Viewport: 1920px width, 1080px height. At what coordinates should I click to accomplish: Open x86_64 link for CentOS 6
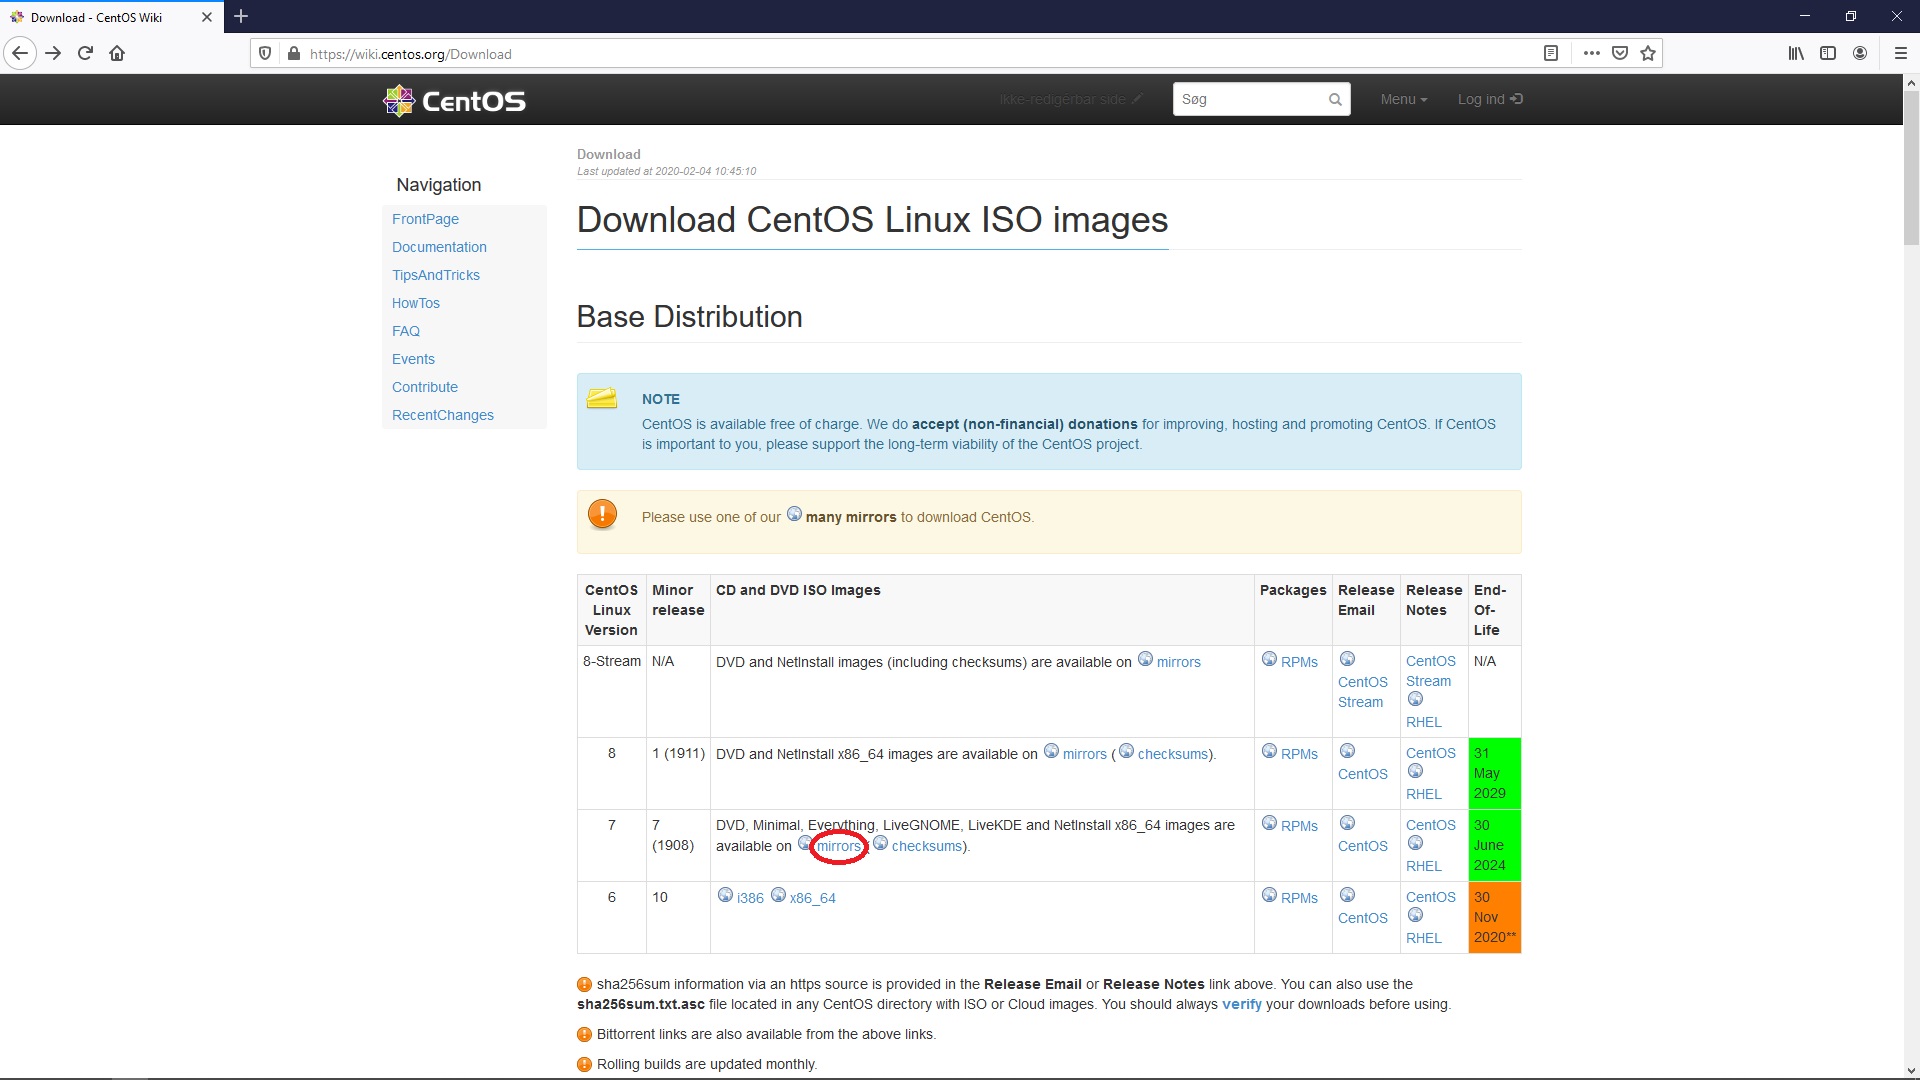coord(812,898)
